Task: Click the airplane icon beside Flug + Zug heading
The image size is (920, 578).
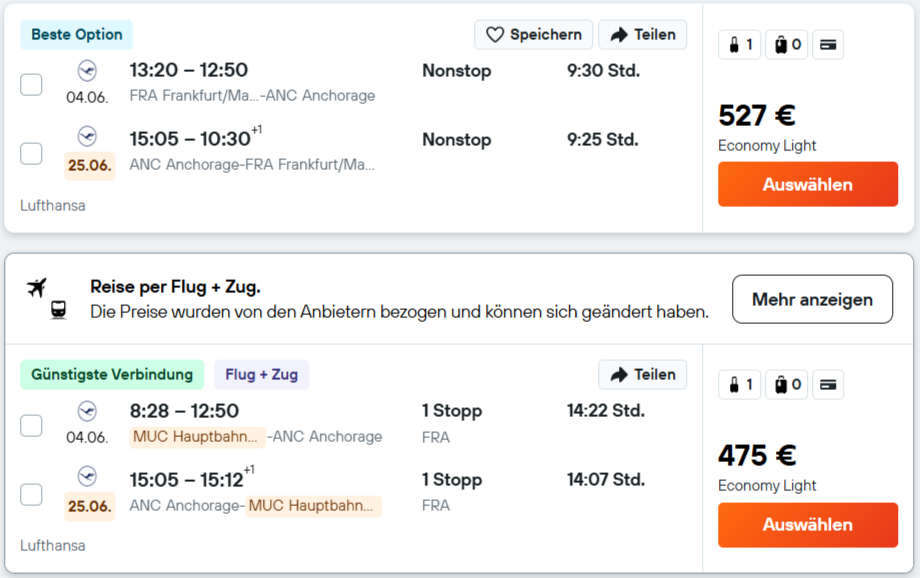Action: point(37,288)
